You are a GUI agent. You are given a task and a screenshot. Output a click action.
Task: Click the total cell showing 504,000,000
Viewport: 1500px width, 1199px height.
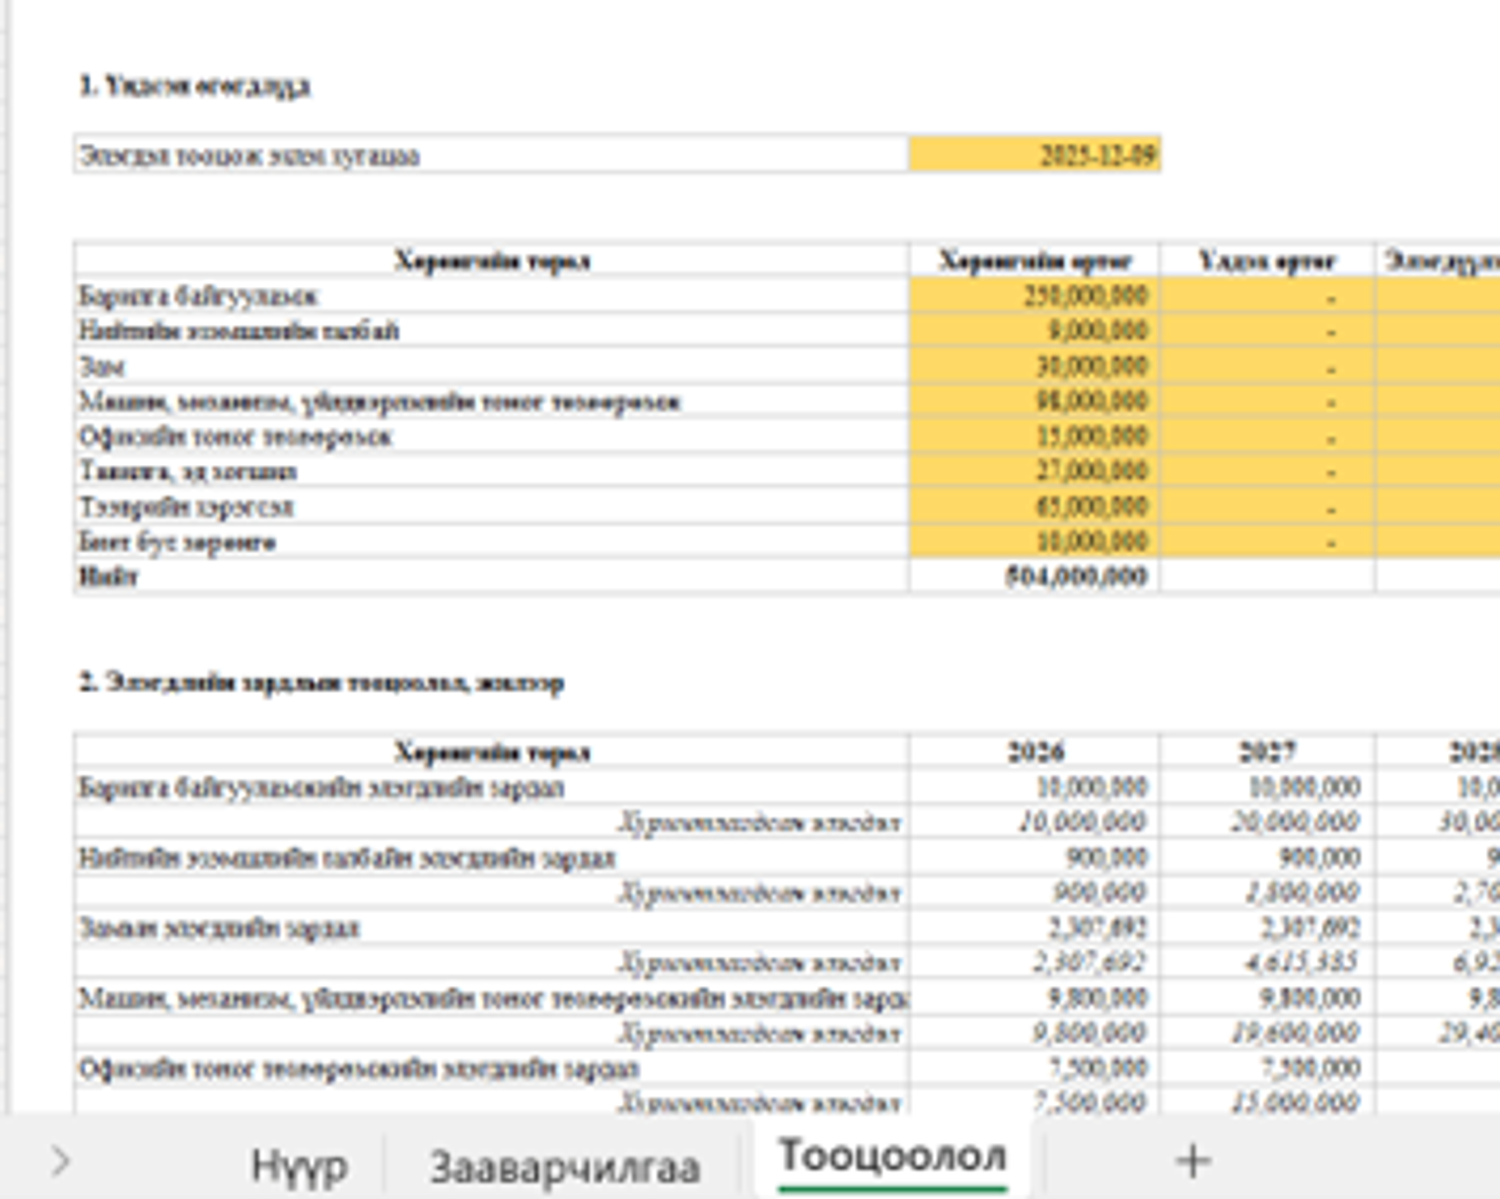1034,577
